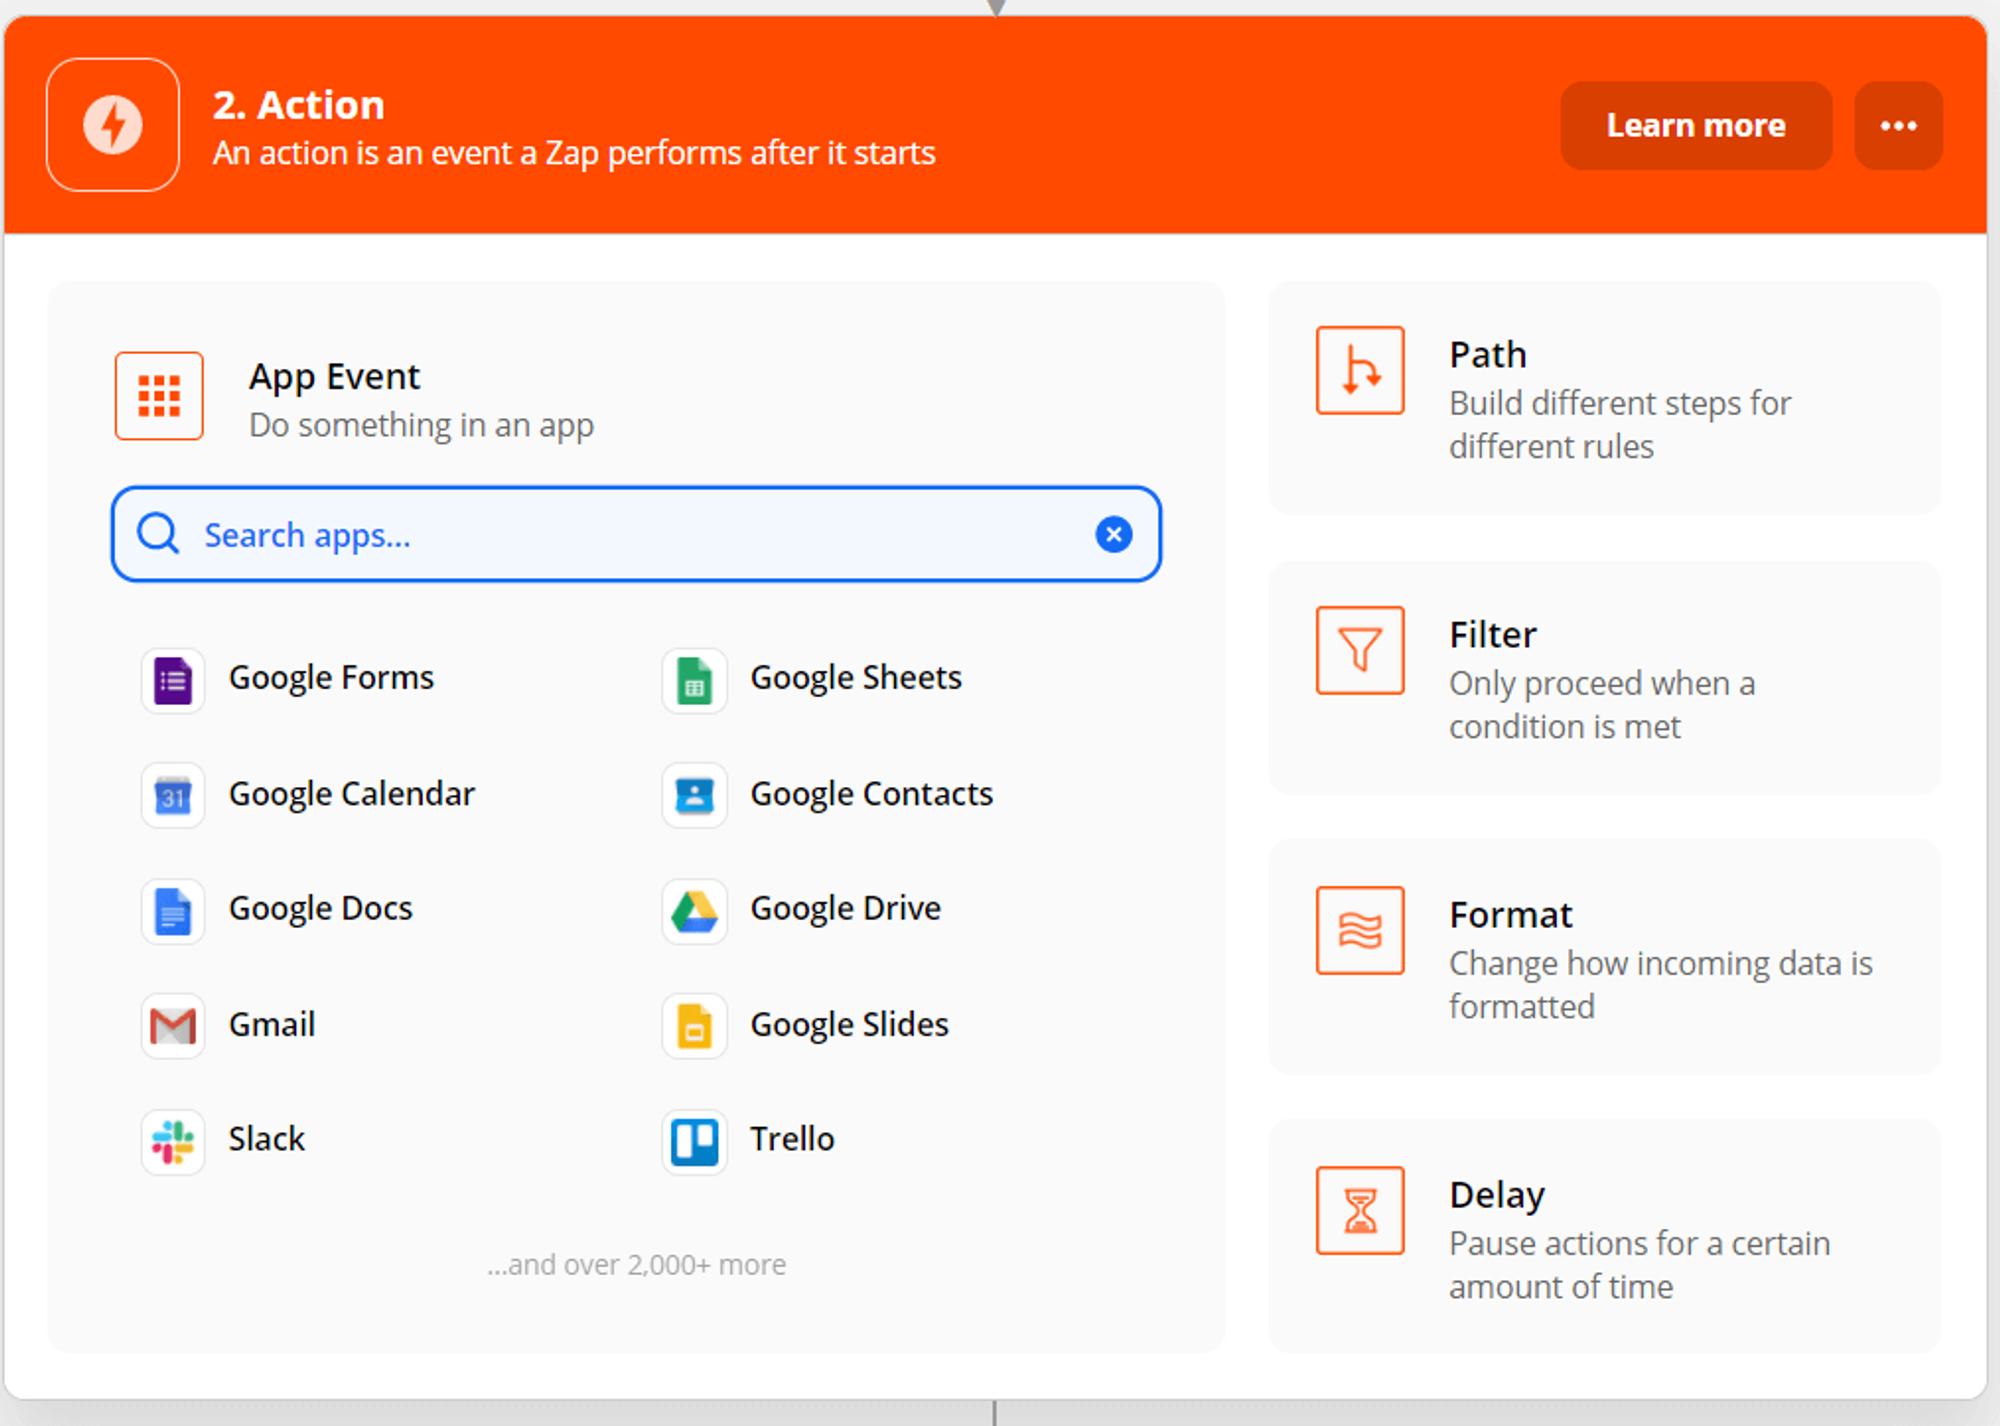Click the Google Contacts label
The width and height of the screenshot is (2000, 1426).
[872, 794]
